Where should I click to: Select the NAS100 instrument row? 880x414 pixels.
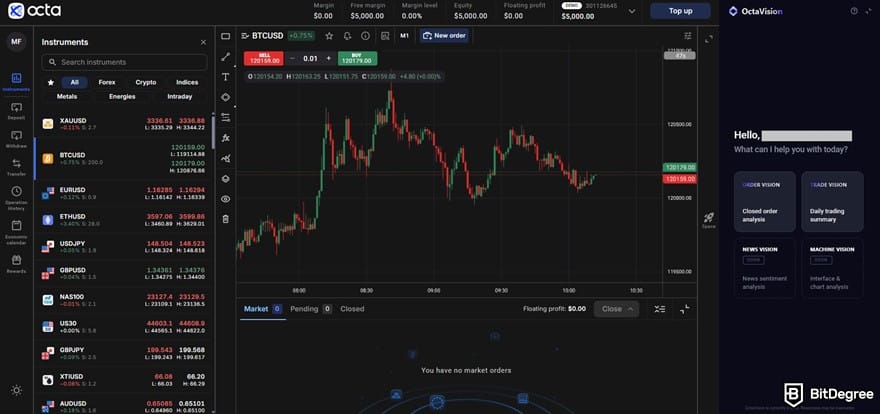coord(123,300)
